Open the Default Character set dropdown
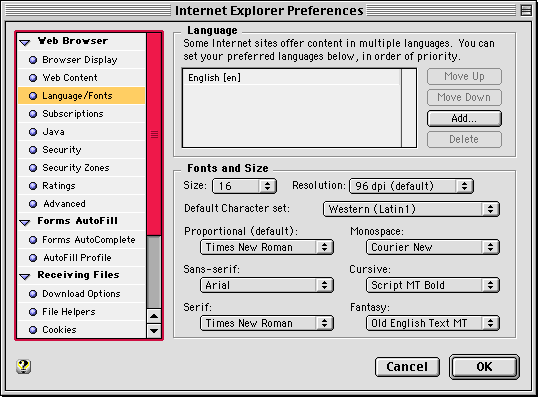The height and width of the screenshot is (397, 538). (x=411, y=209)
